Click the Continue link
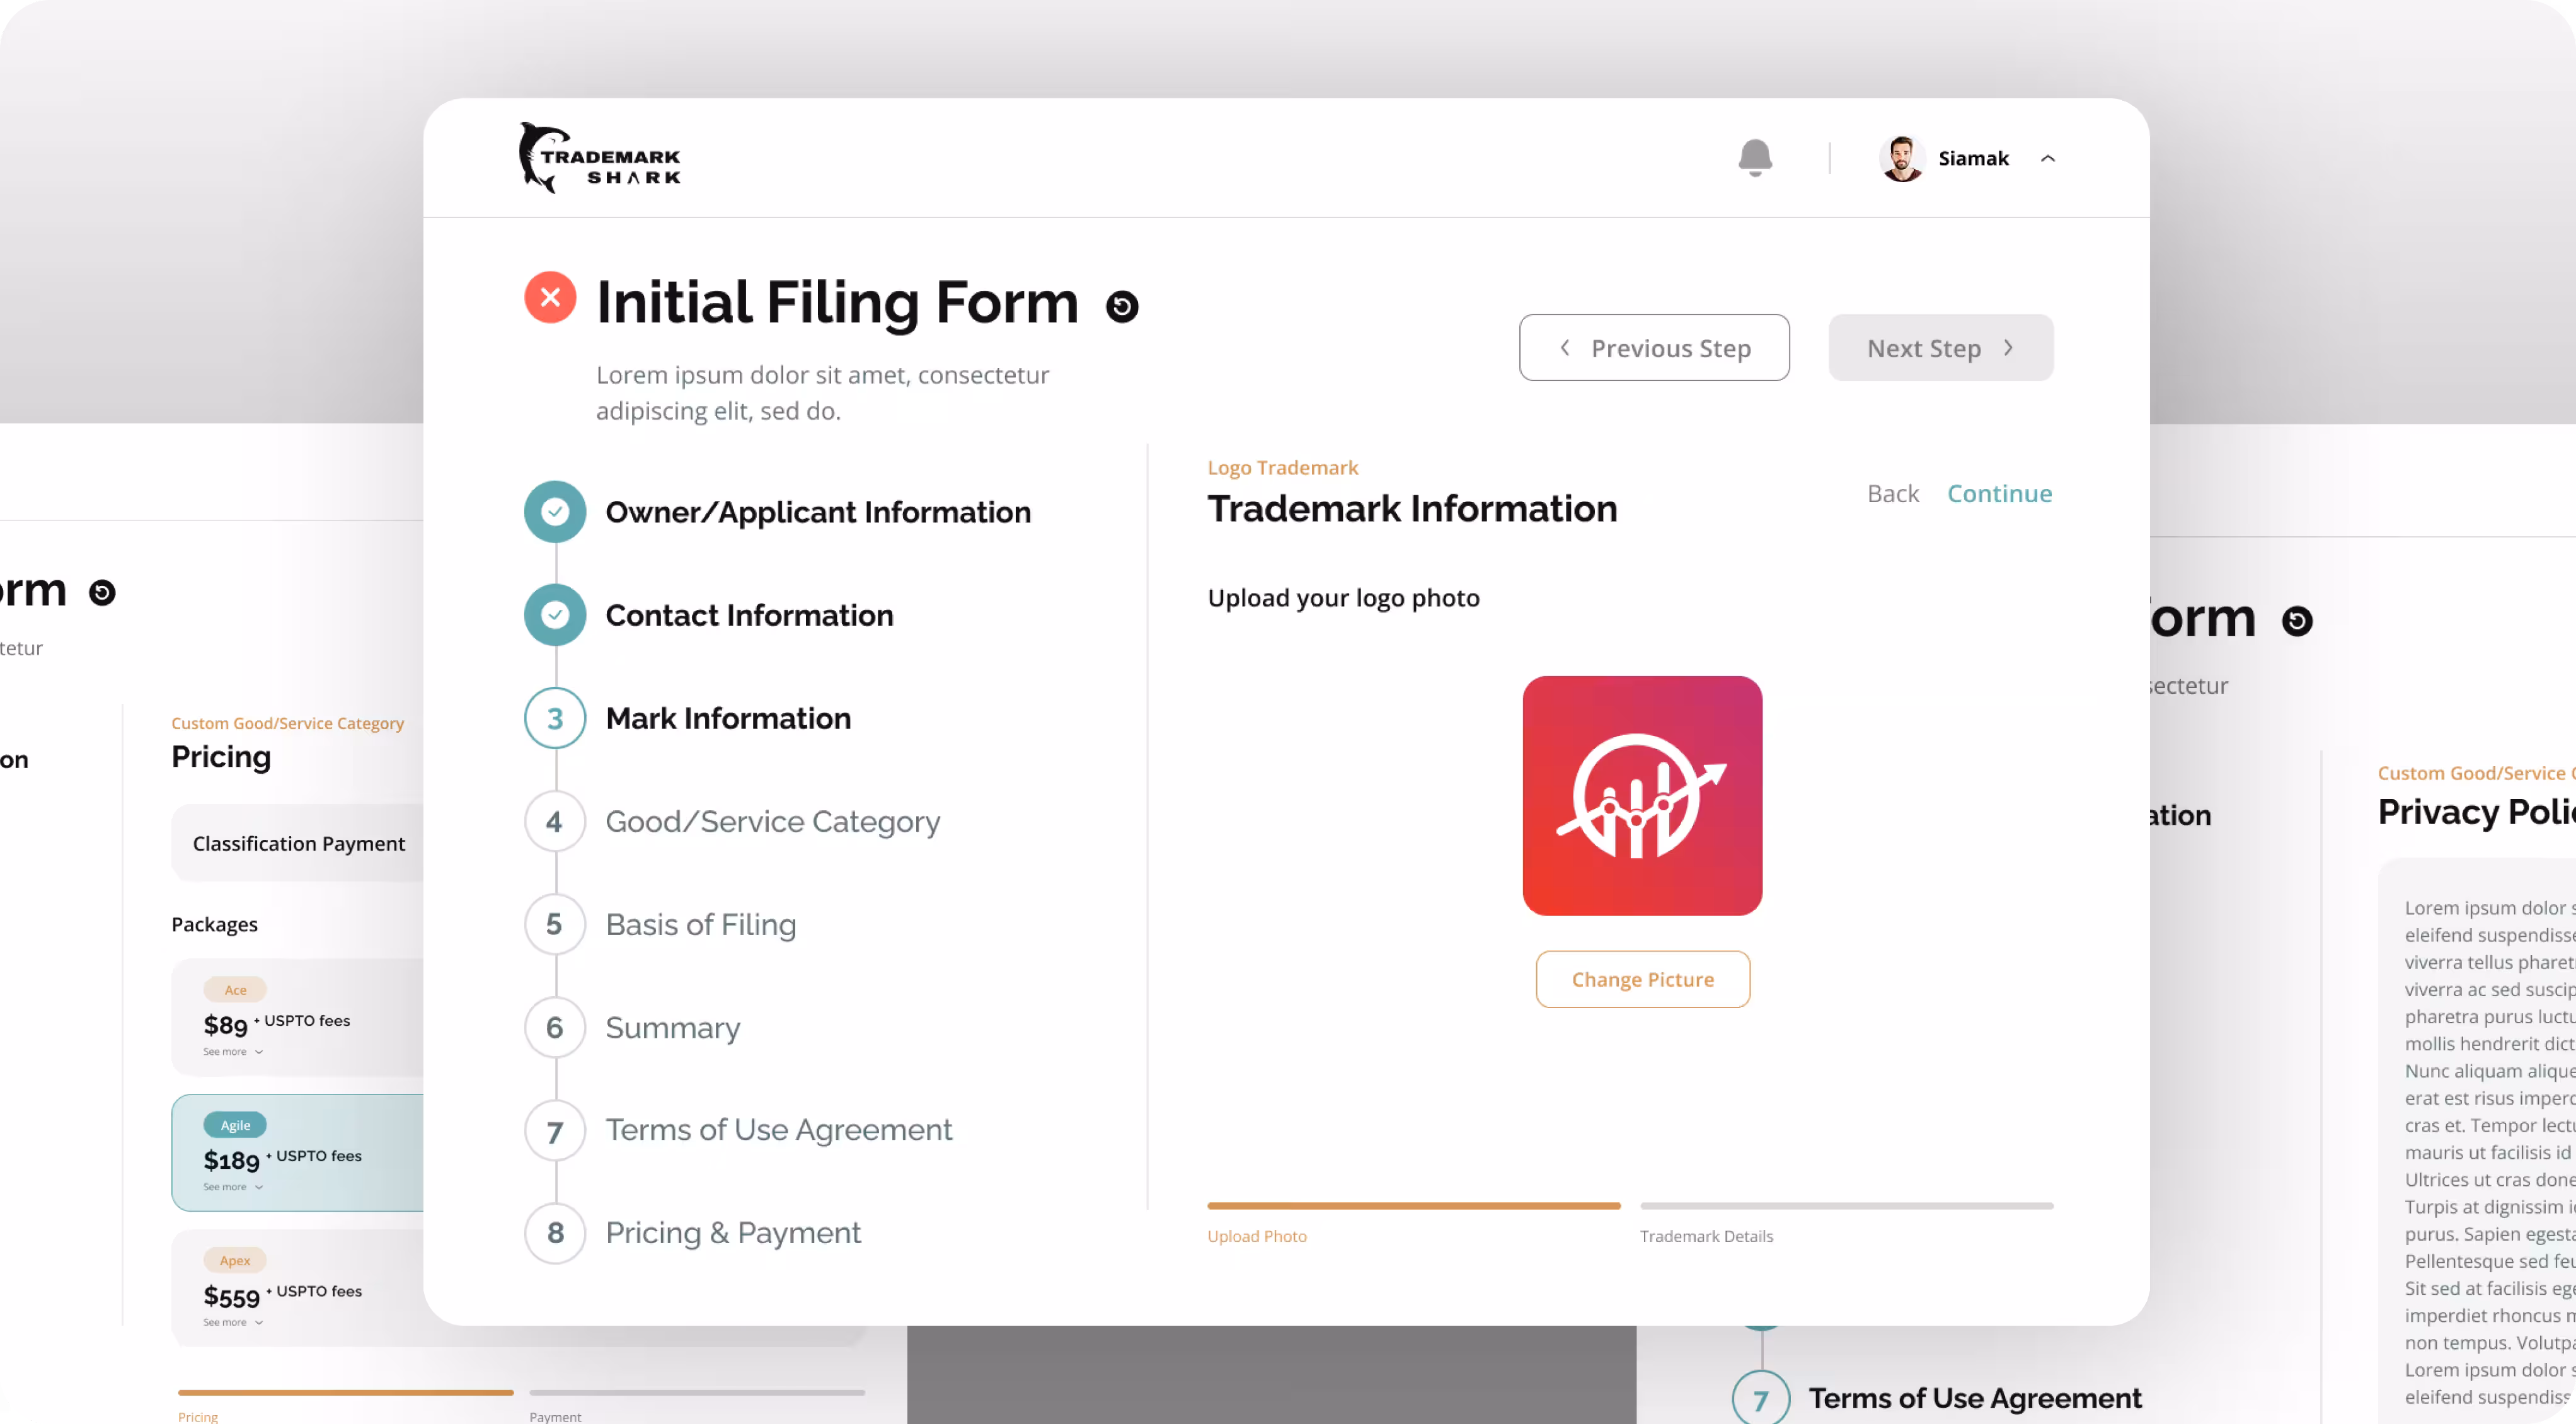The image size is (2576, 1424). [1999, 494]
